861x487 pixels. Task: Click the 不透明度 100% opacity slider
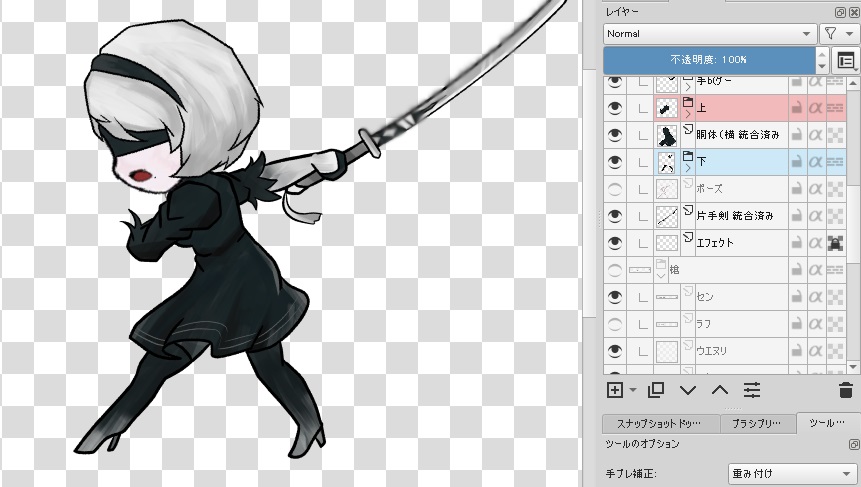[x=708, y=60]
